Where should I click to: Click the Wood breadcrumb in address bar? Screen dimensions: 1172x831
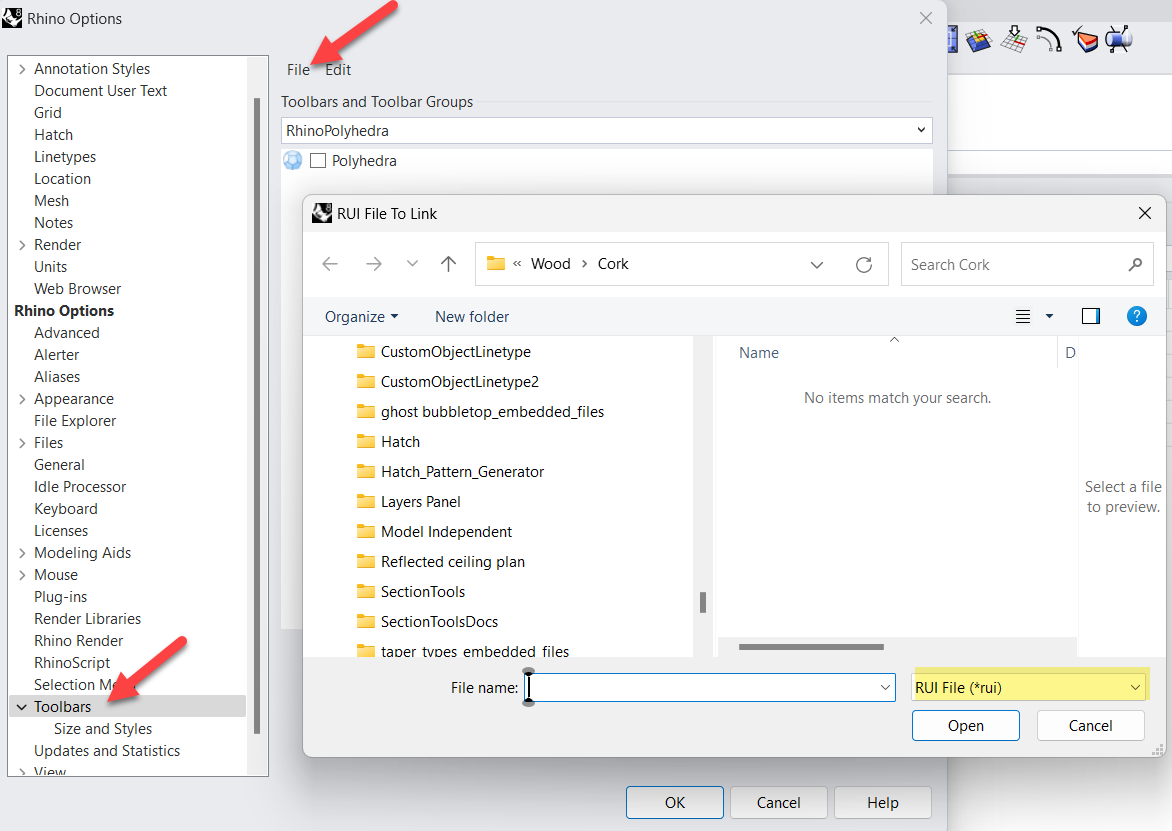pyautogui.click(x=551, y=264)
